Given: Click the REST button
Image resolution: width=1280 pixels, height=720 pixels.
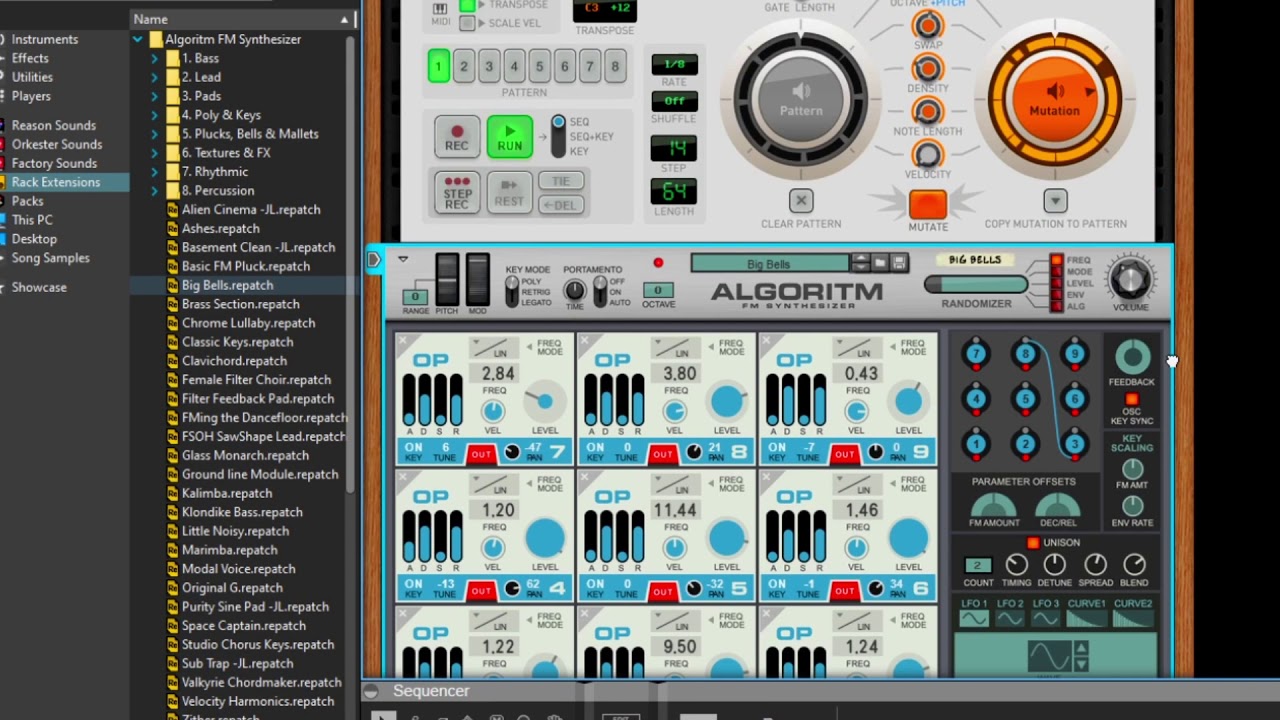Looking at the screenshot, I should click(x=509, y=192).
